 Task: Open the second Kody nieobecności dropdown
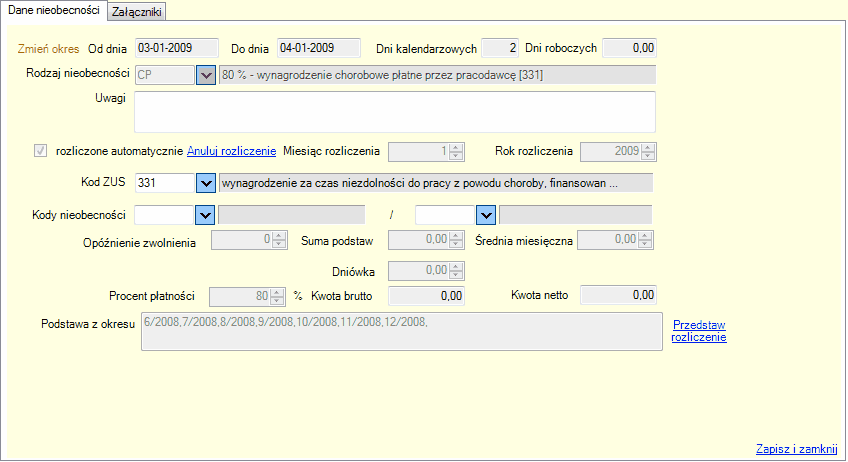[x=486, y=214]
